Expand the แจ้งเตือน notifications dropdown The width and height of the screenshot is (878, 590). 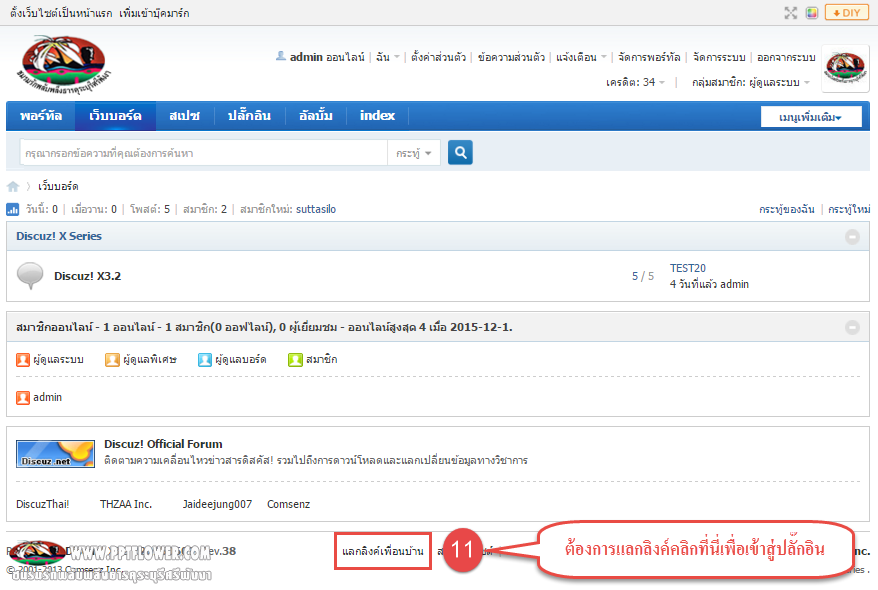(581, 57)
